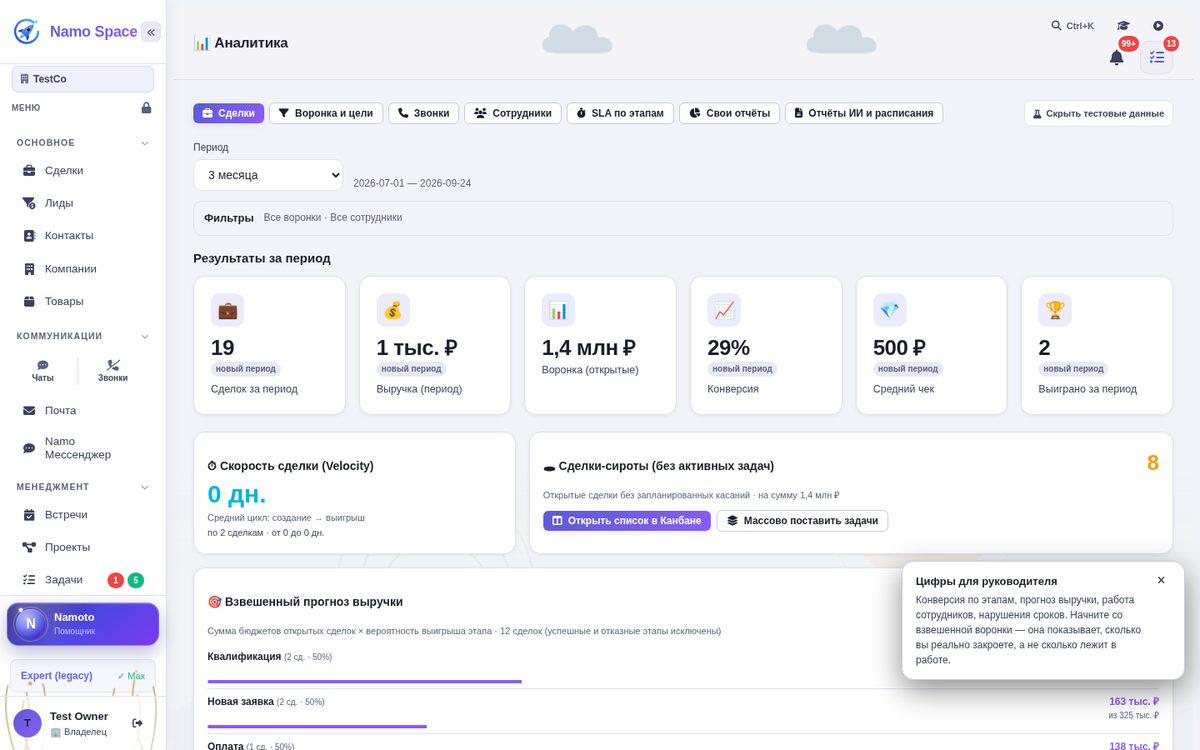Select the Сделки analytics tab
Screen dimensions: 1200x750
coord(229,113)
